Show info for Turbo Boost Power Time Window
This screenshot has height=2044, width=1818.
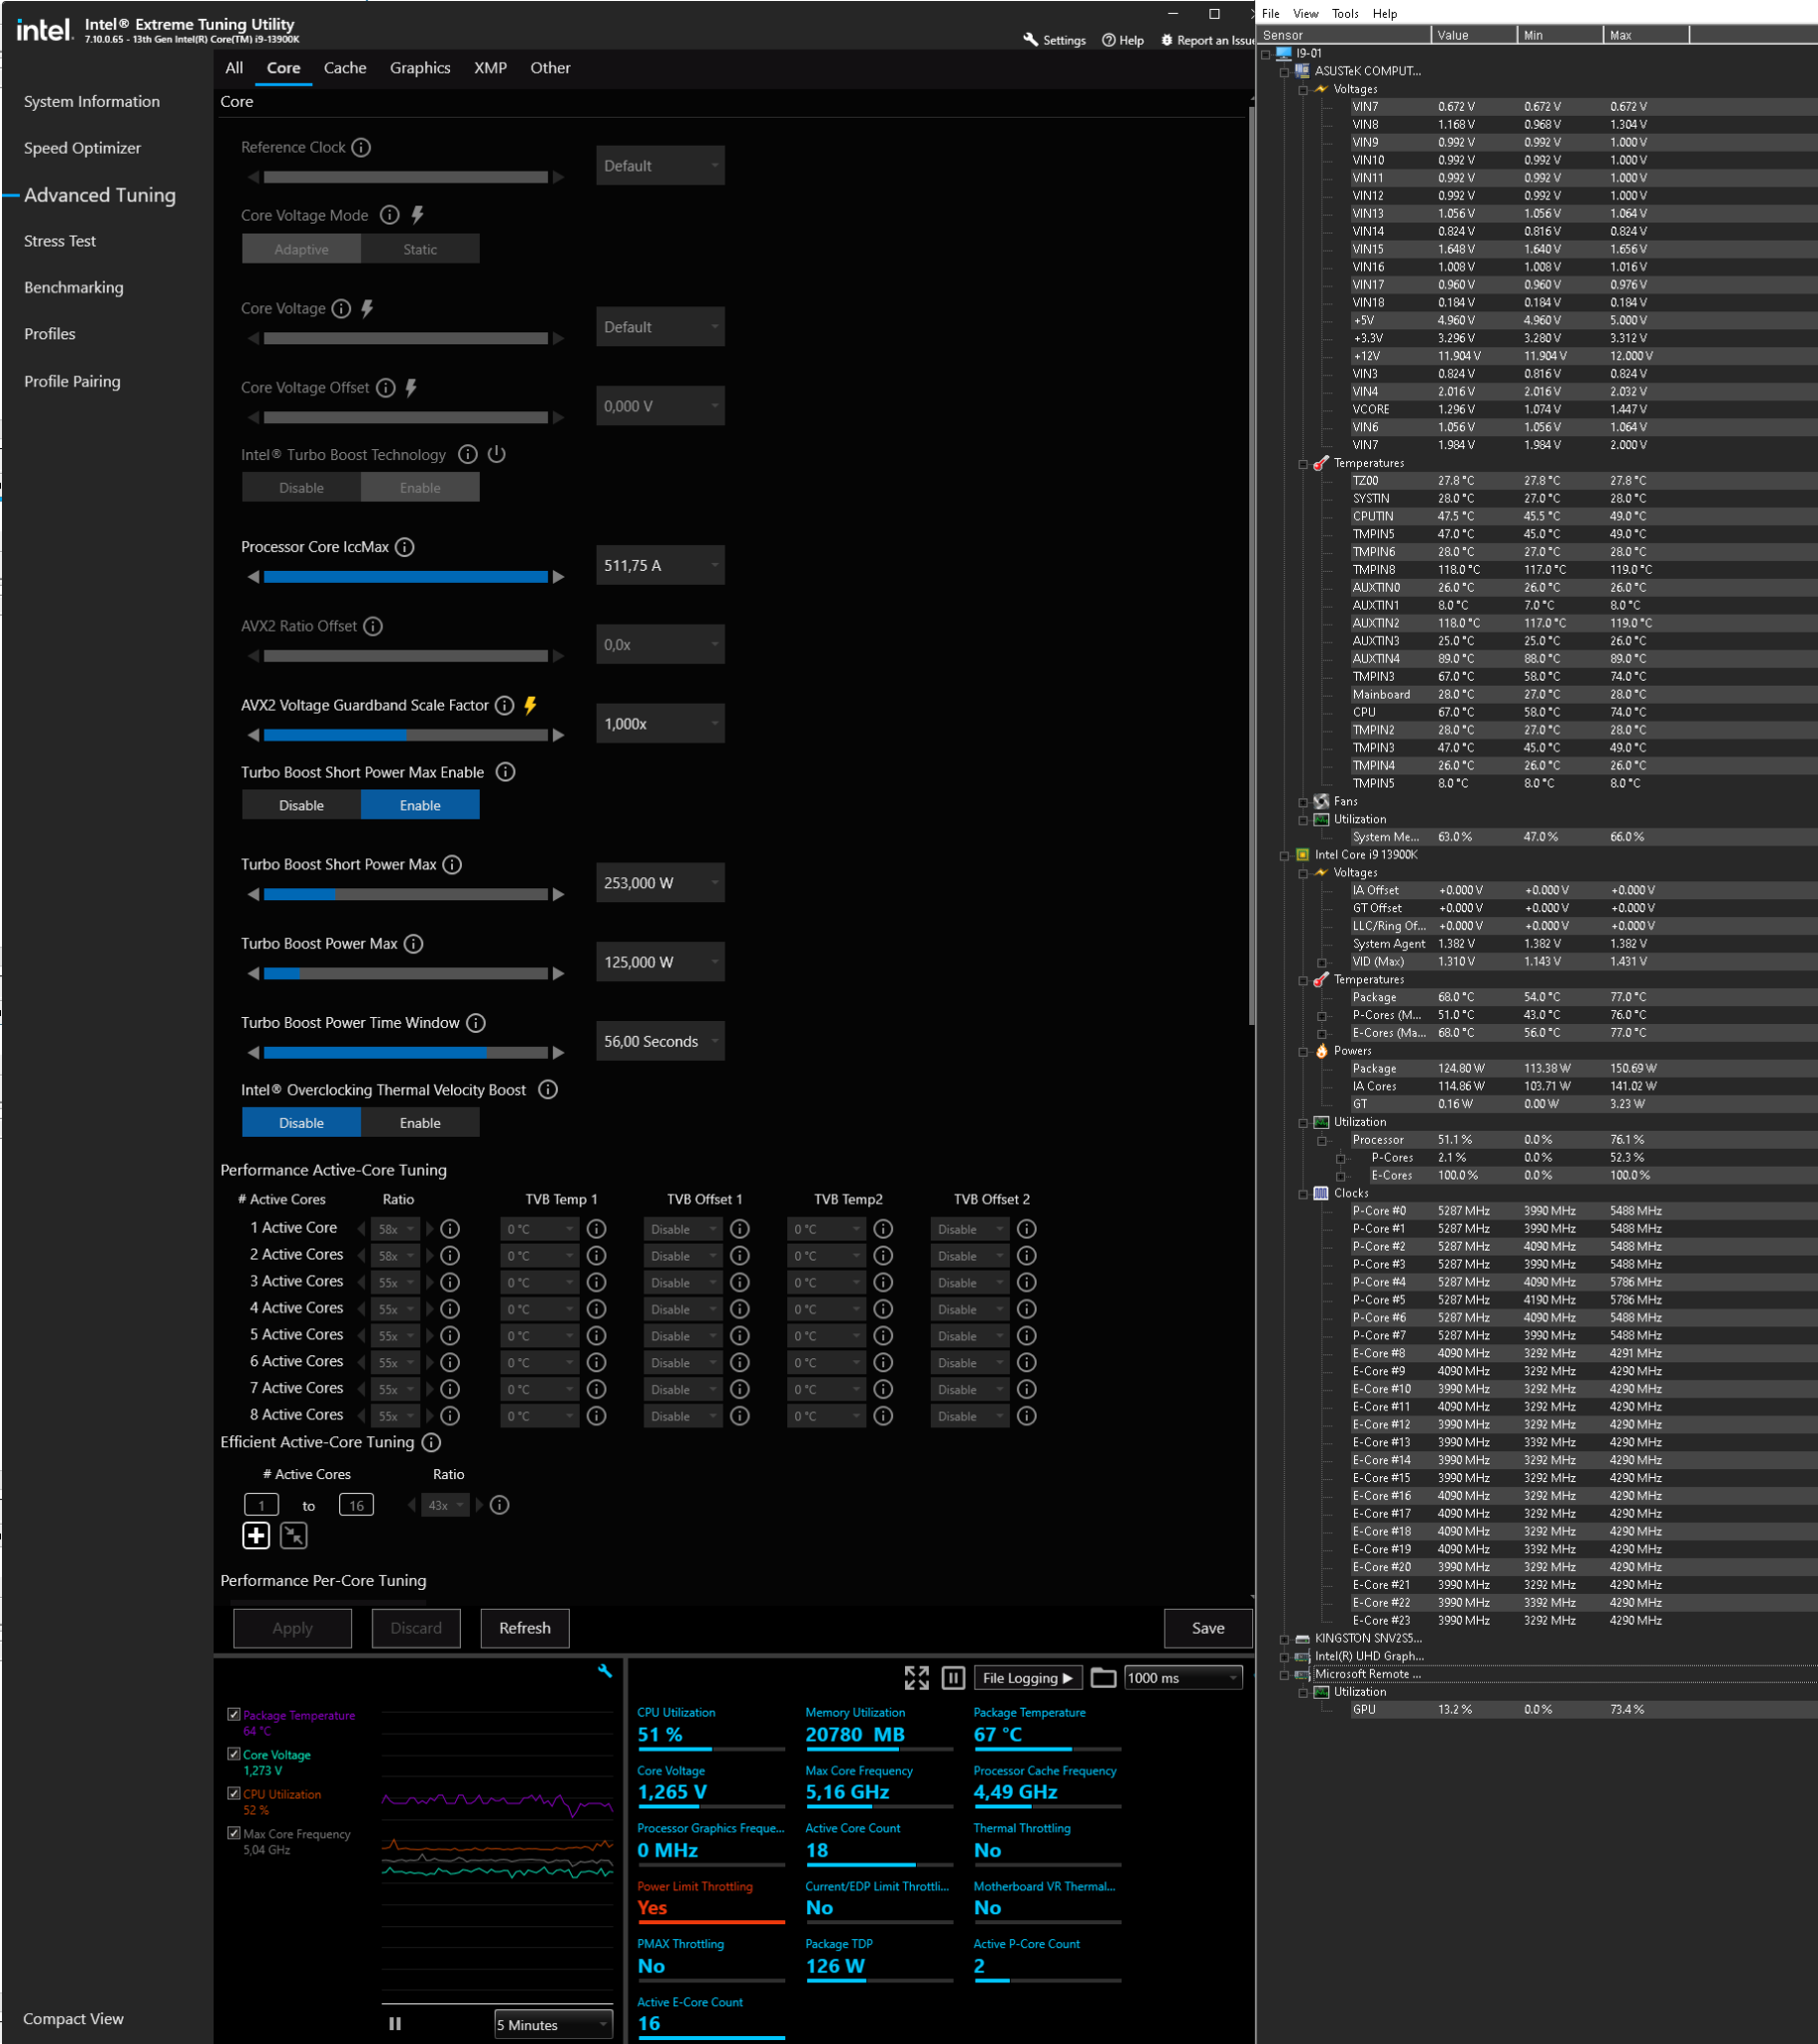(476, 1023)
